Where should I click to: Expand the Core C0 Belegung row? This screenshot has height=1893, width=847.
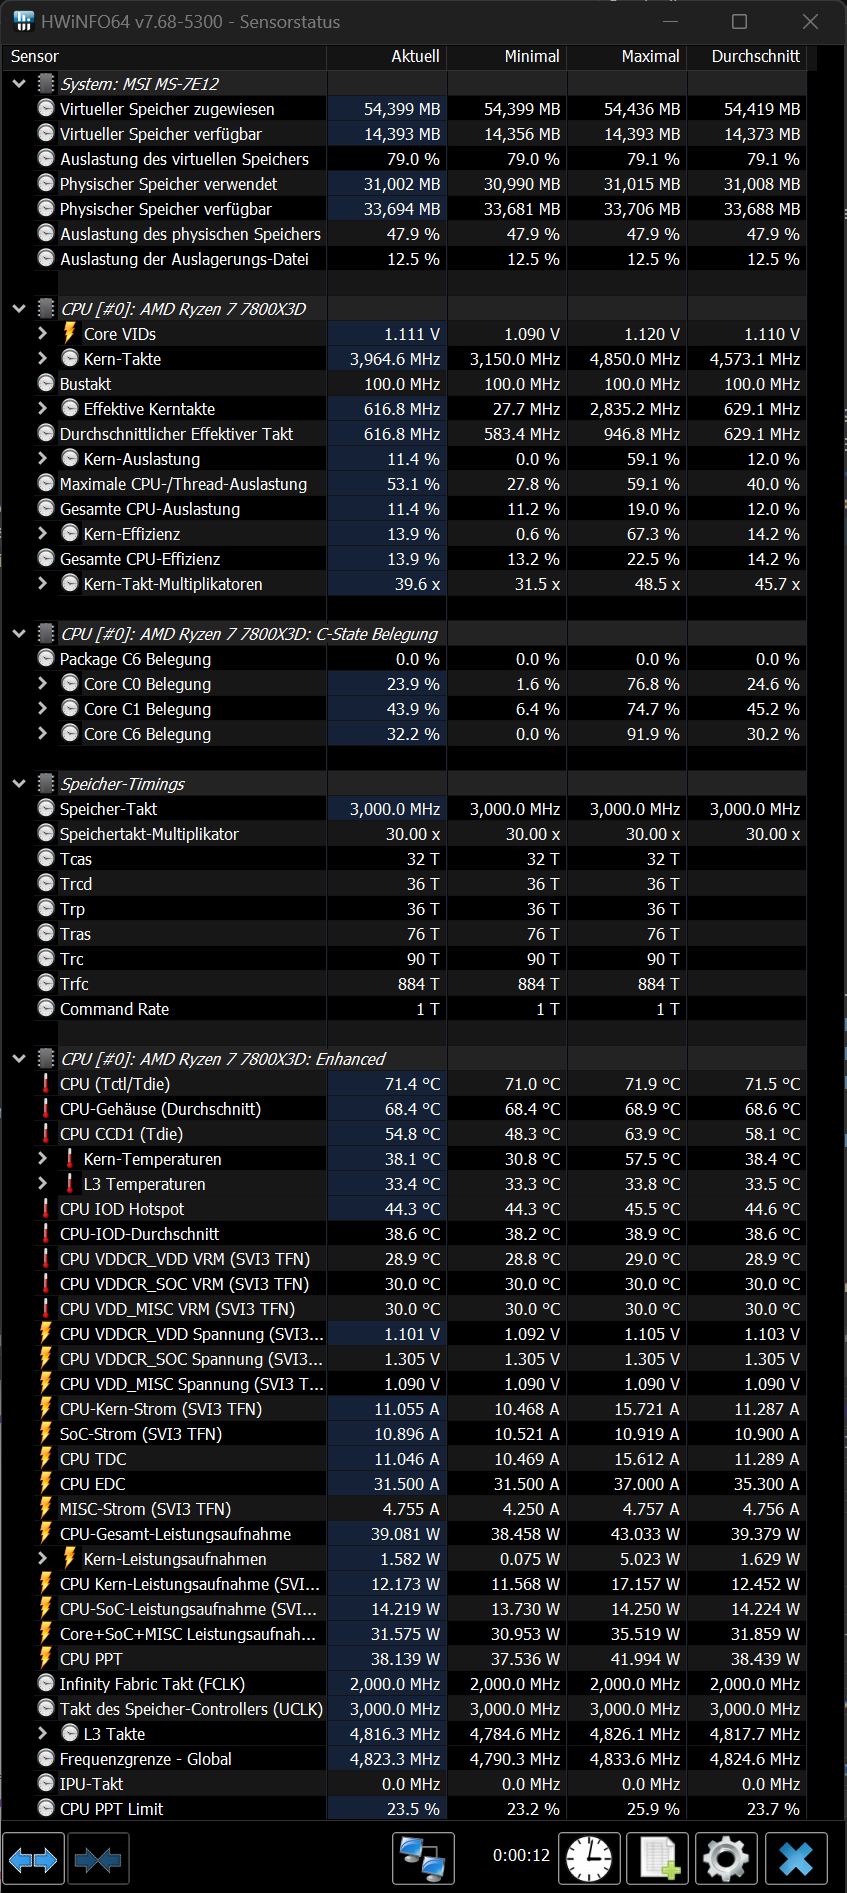42,683
